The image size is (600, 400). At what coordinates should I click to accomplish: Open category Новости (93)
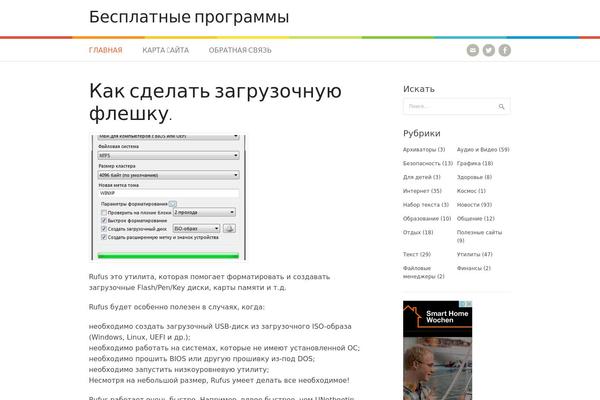[x=474, y=205]
